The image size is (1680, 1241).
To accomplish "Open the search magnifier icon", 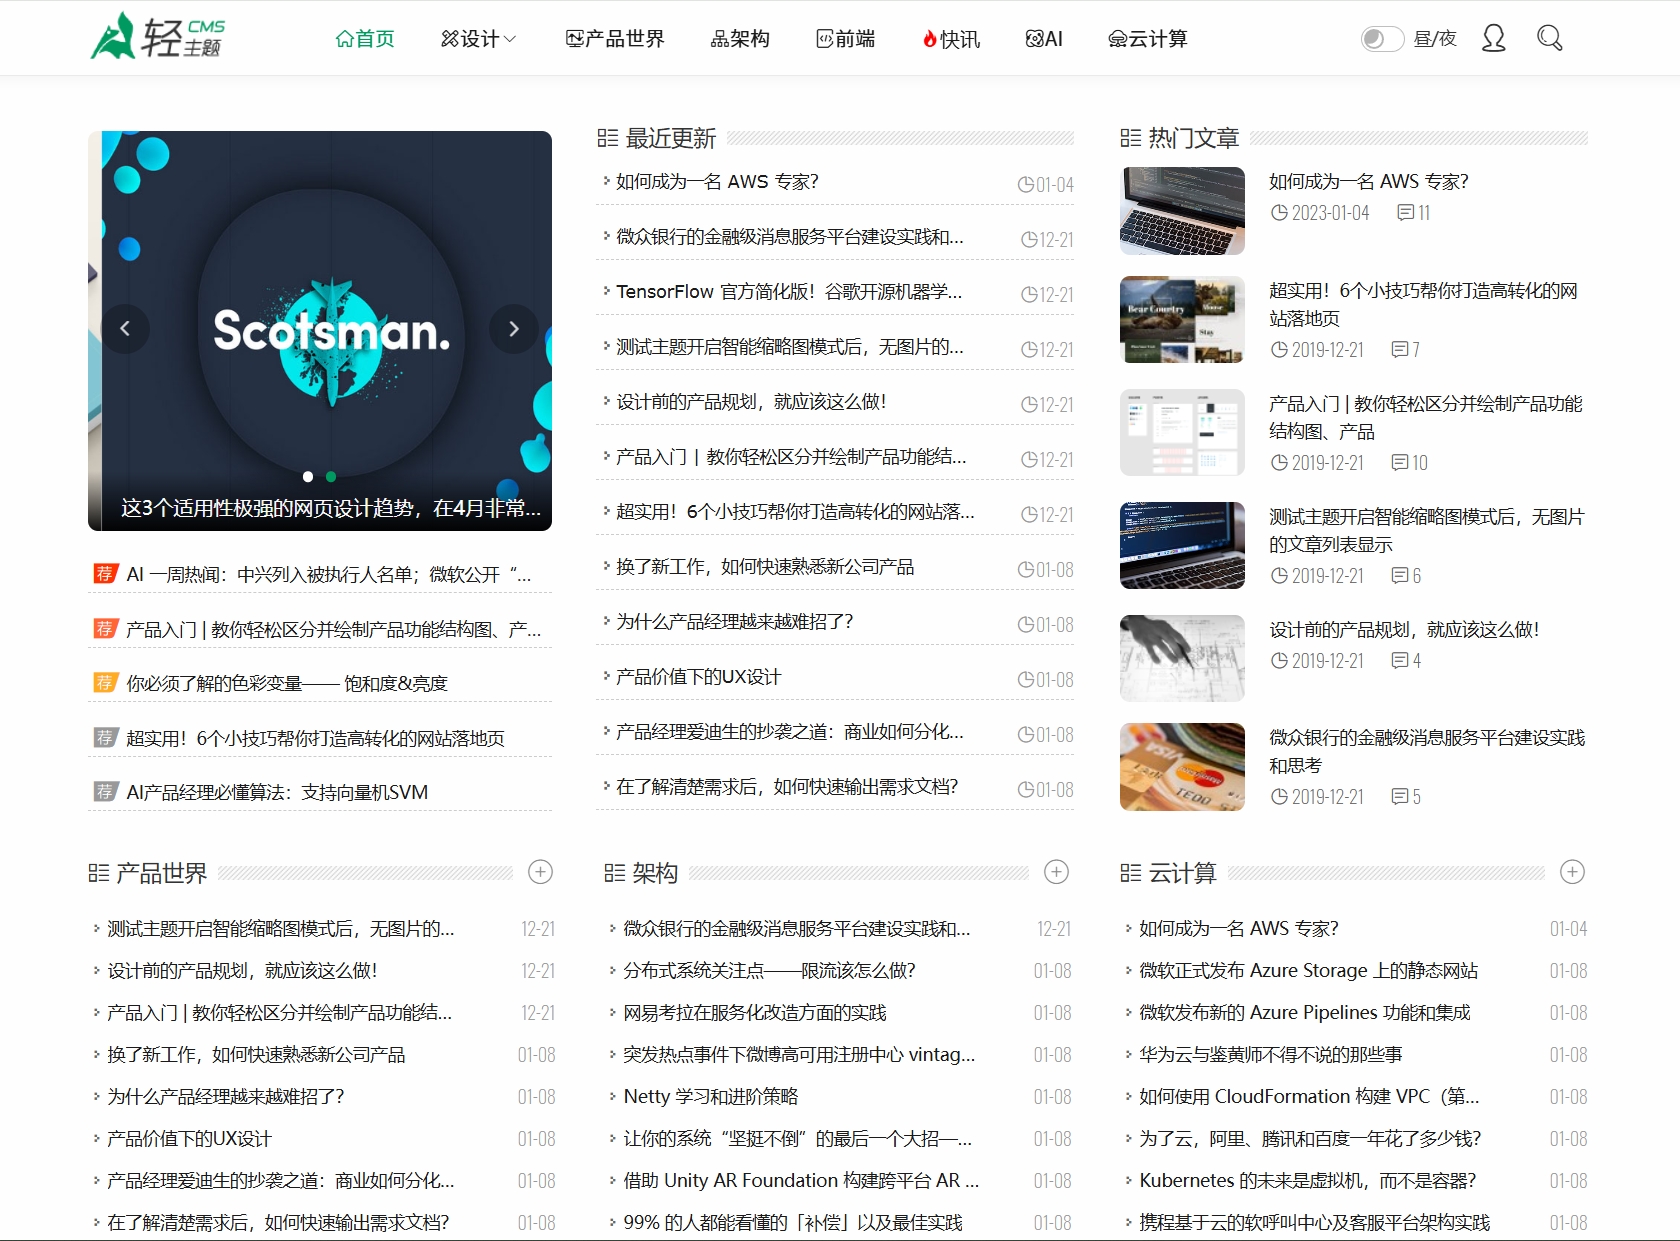I will (x=1549, y=38).
